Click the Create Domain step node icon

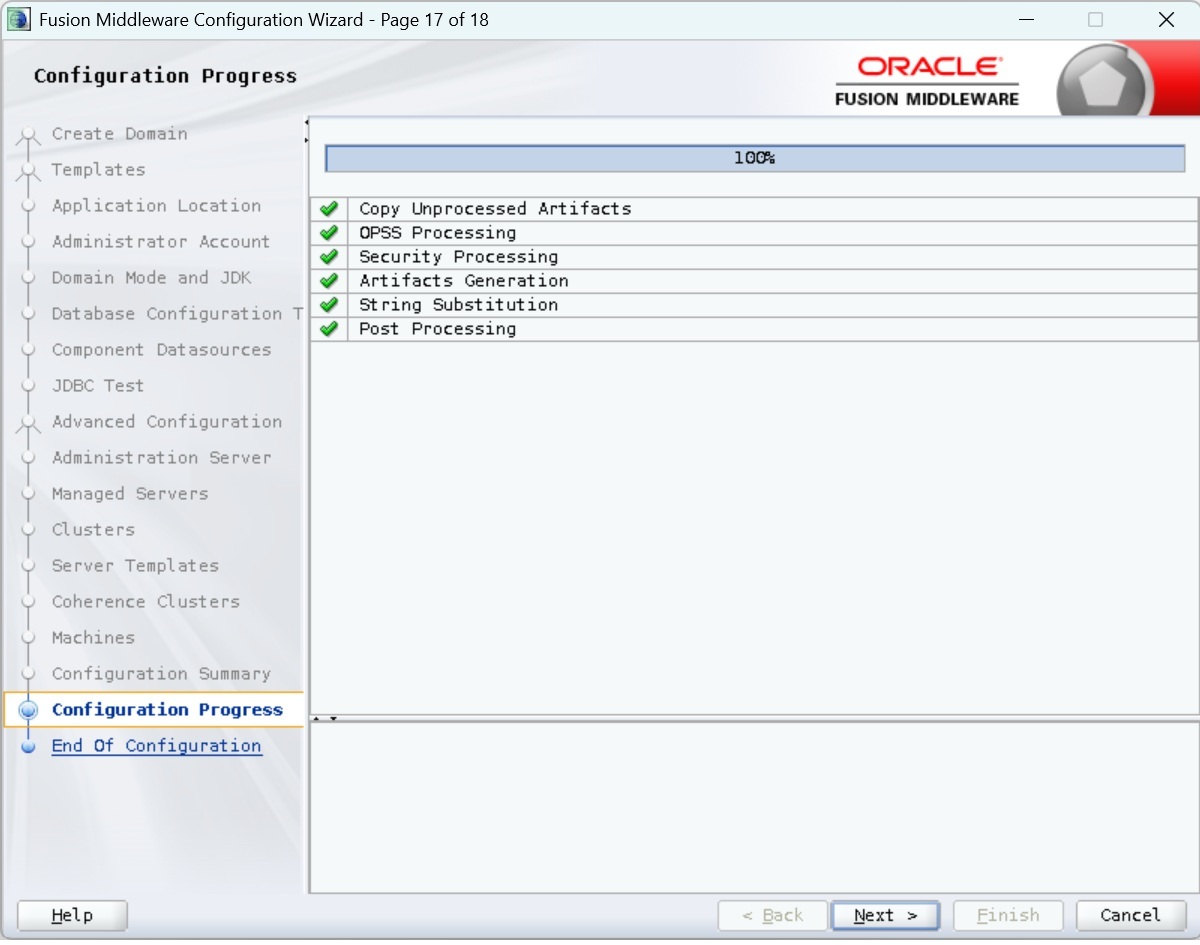tap(28, 137)
